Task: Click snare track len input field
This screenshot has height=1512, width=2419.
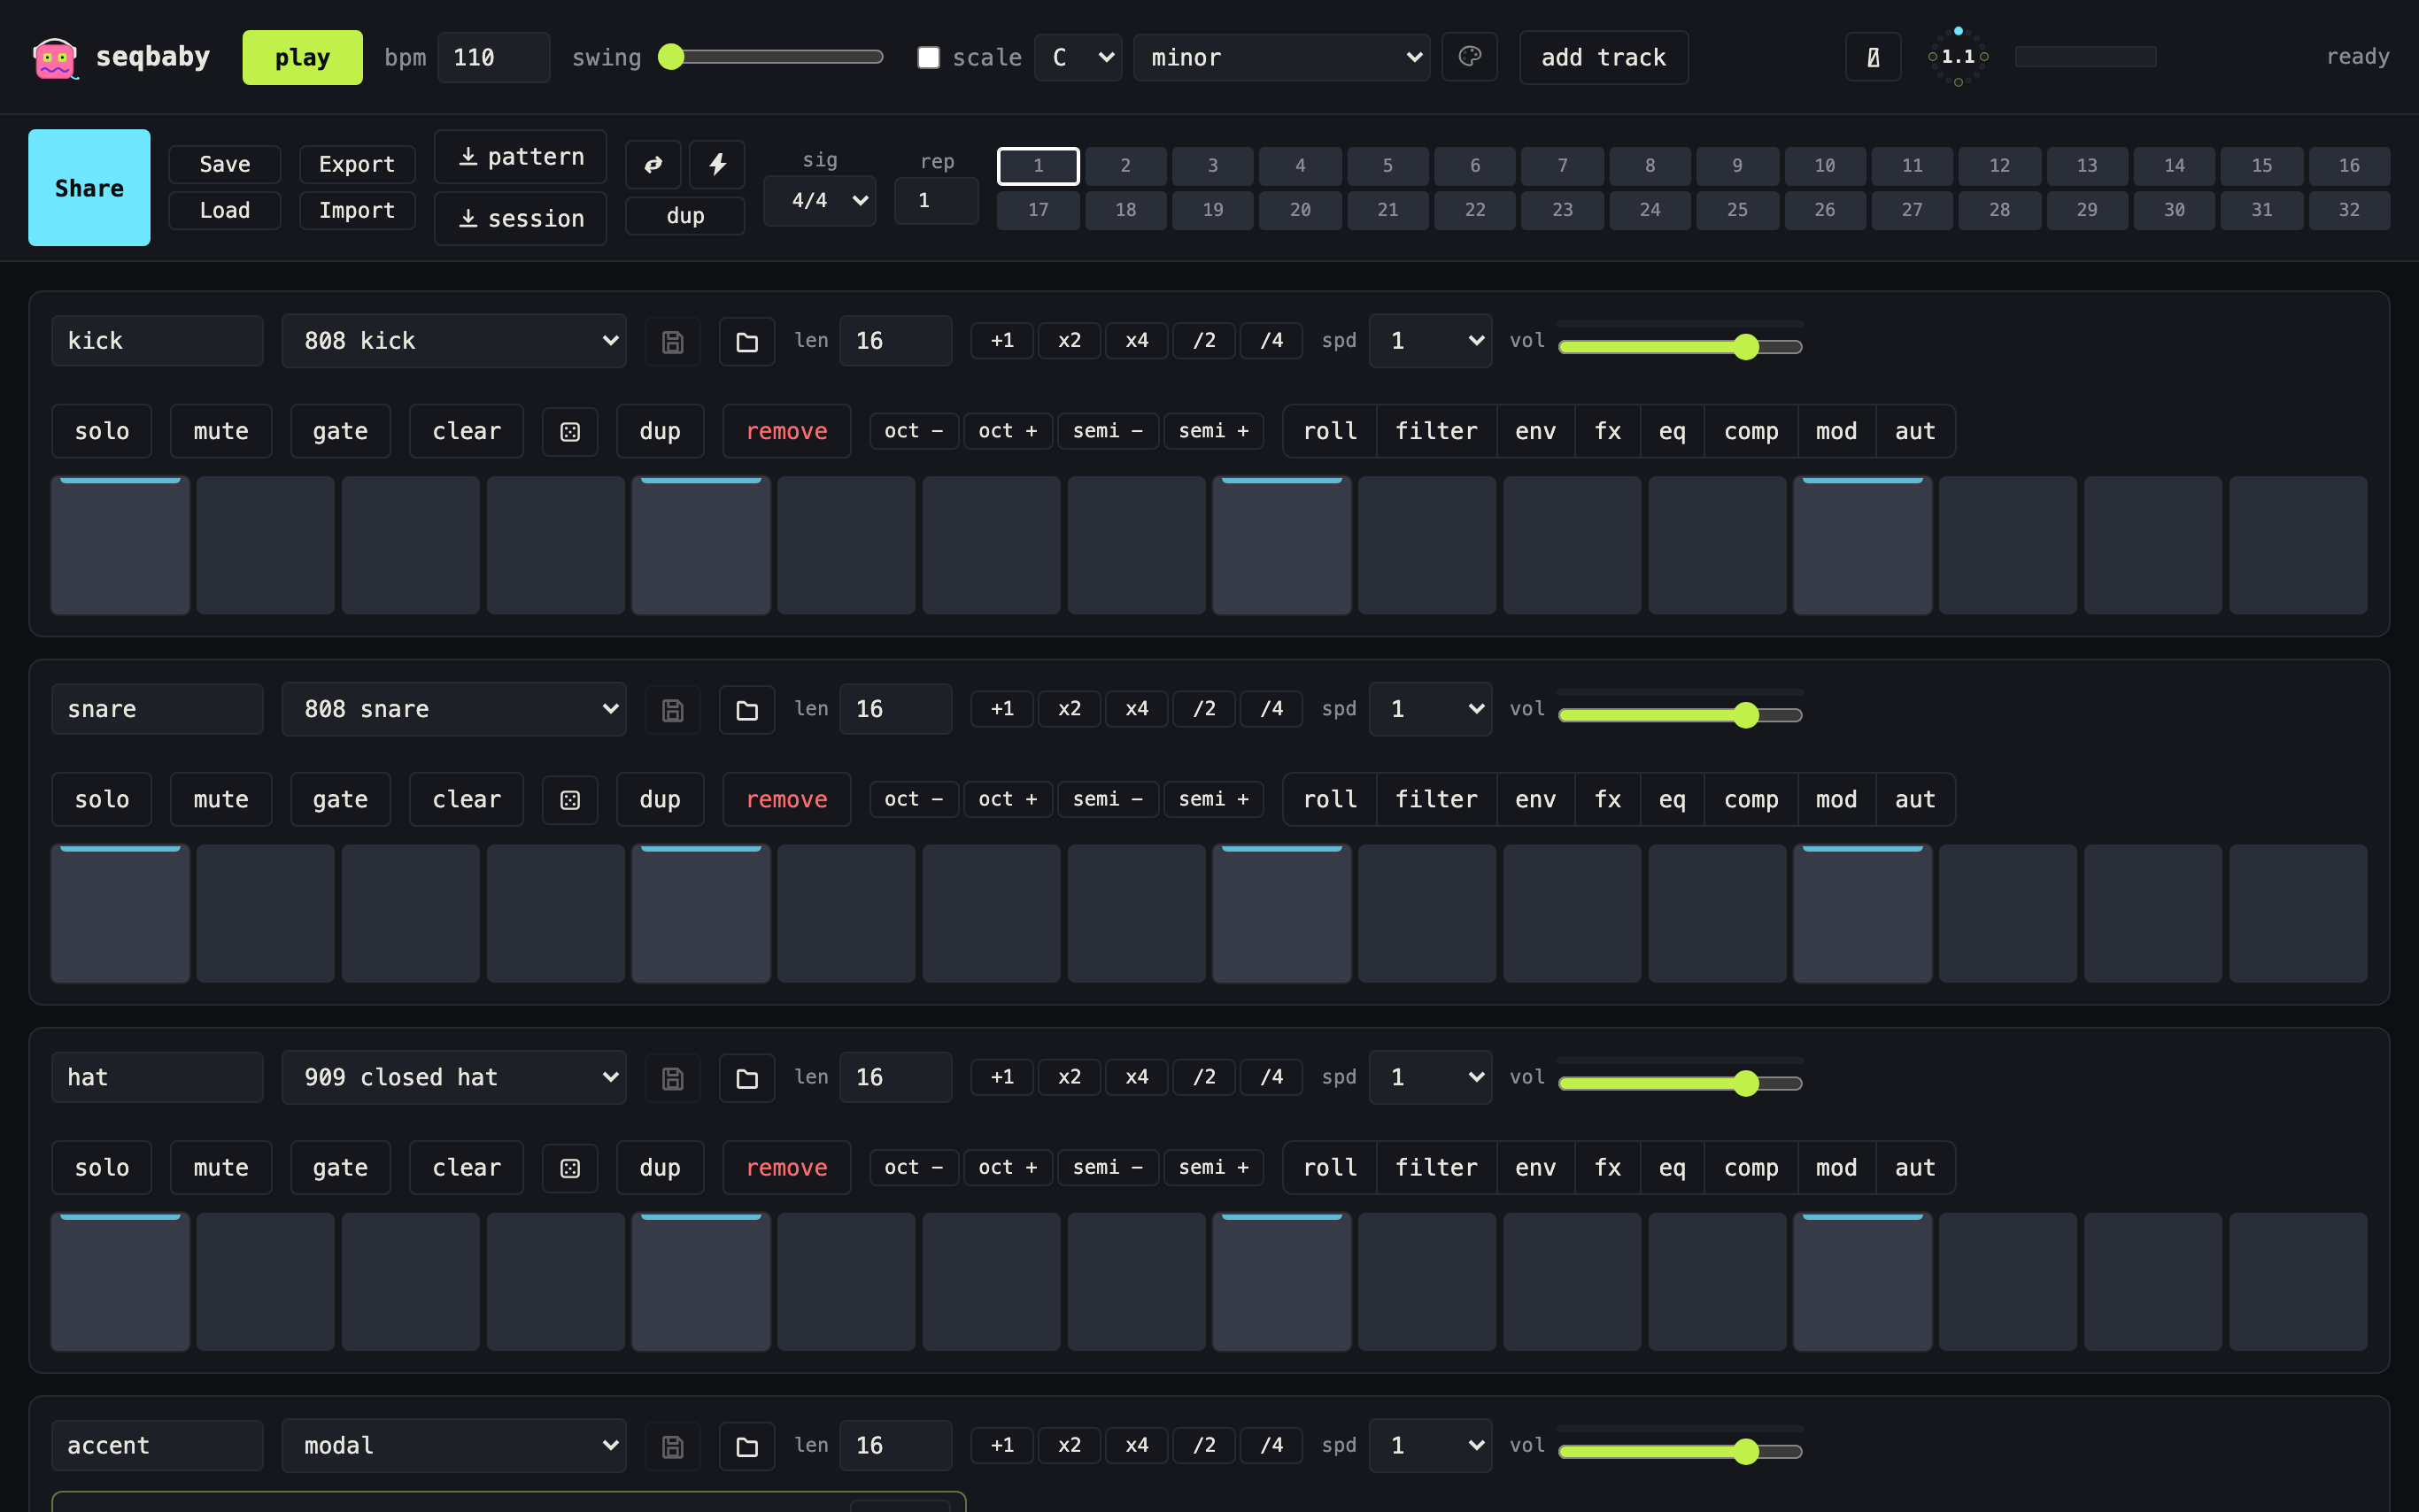Action: click(895, 709)
